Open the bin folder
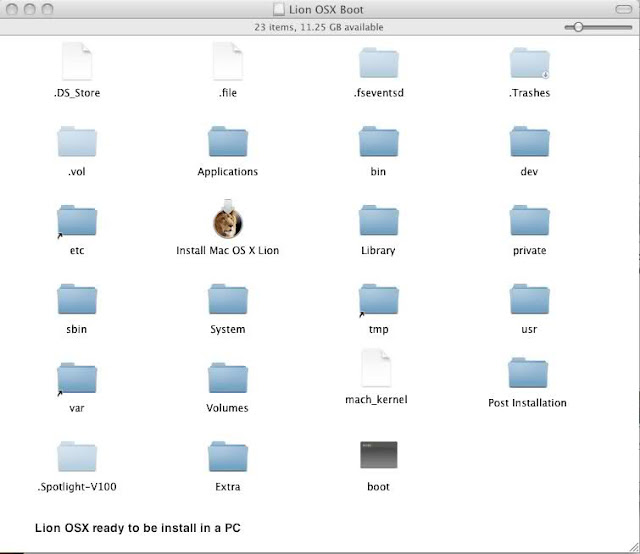Screen dimensions: 640x554 [x=379, y=141]
